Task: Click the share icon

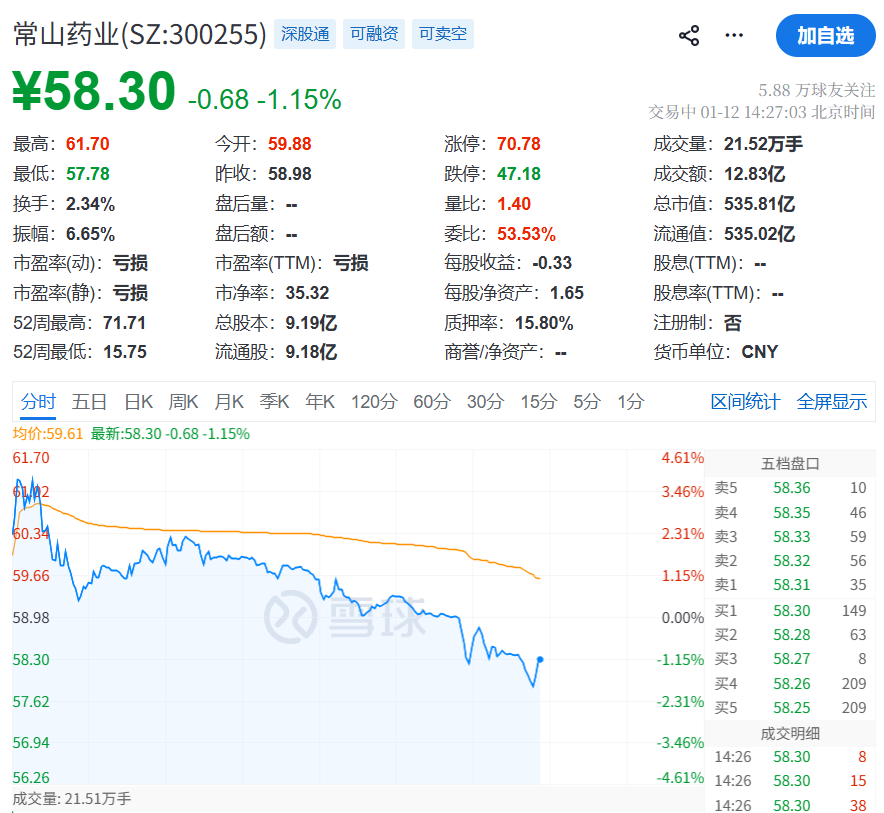Action: [x=689, y=36]
